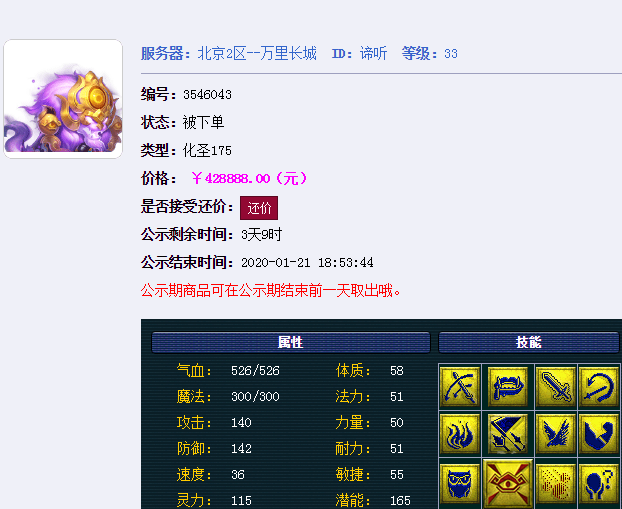
Task: Select the hands holding orb question-mark skill
Action: 599,483
